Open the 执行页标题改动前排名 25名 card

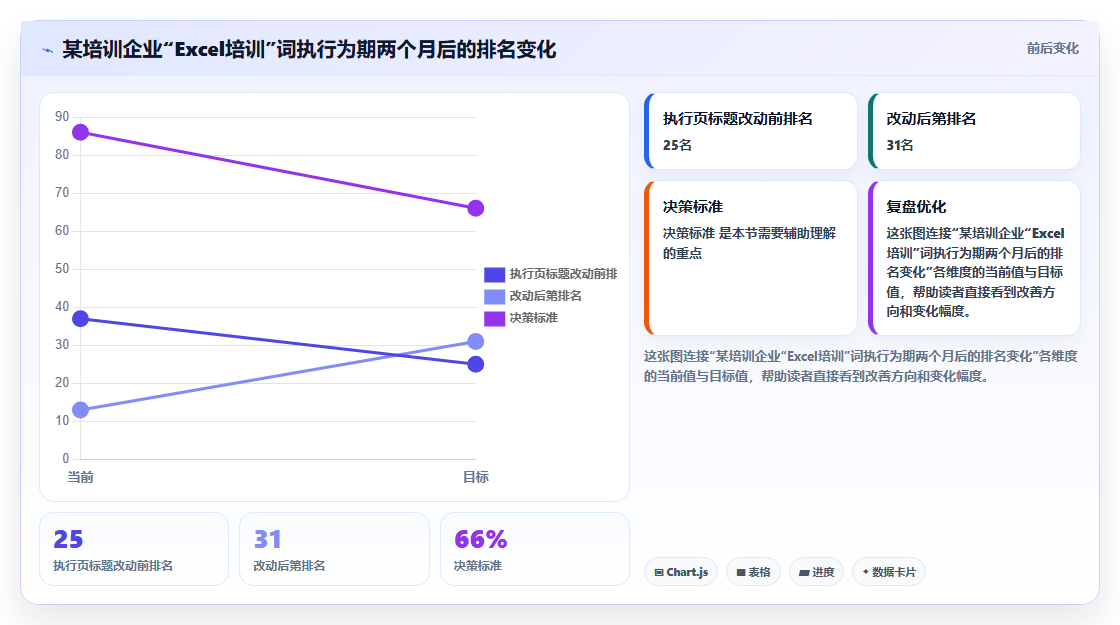tap(751, 131)
